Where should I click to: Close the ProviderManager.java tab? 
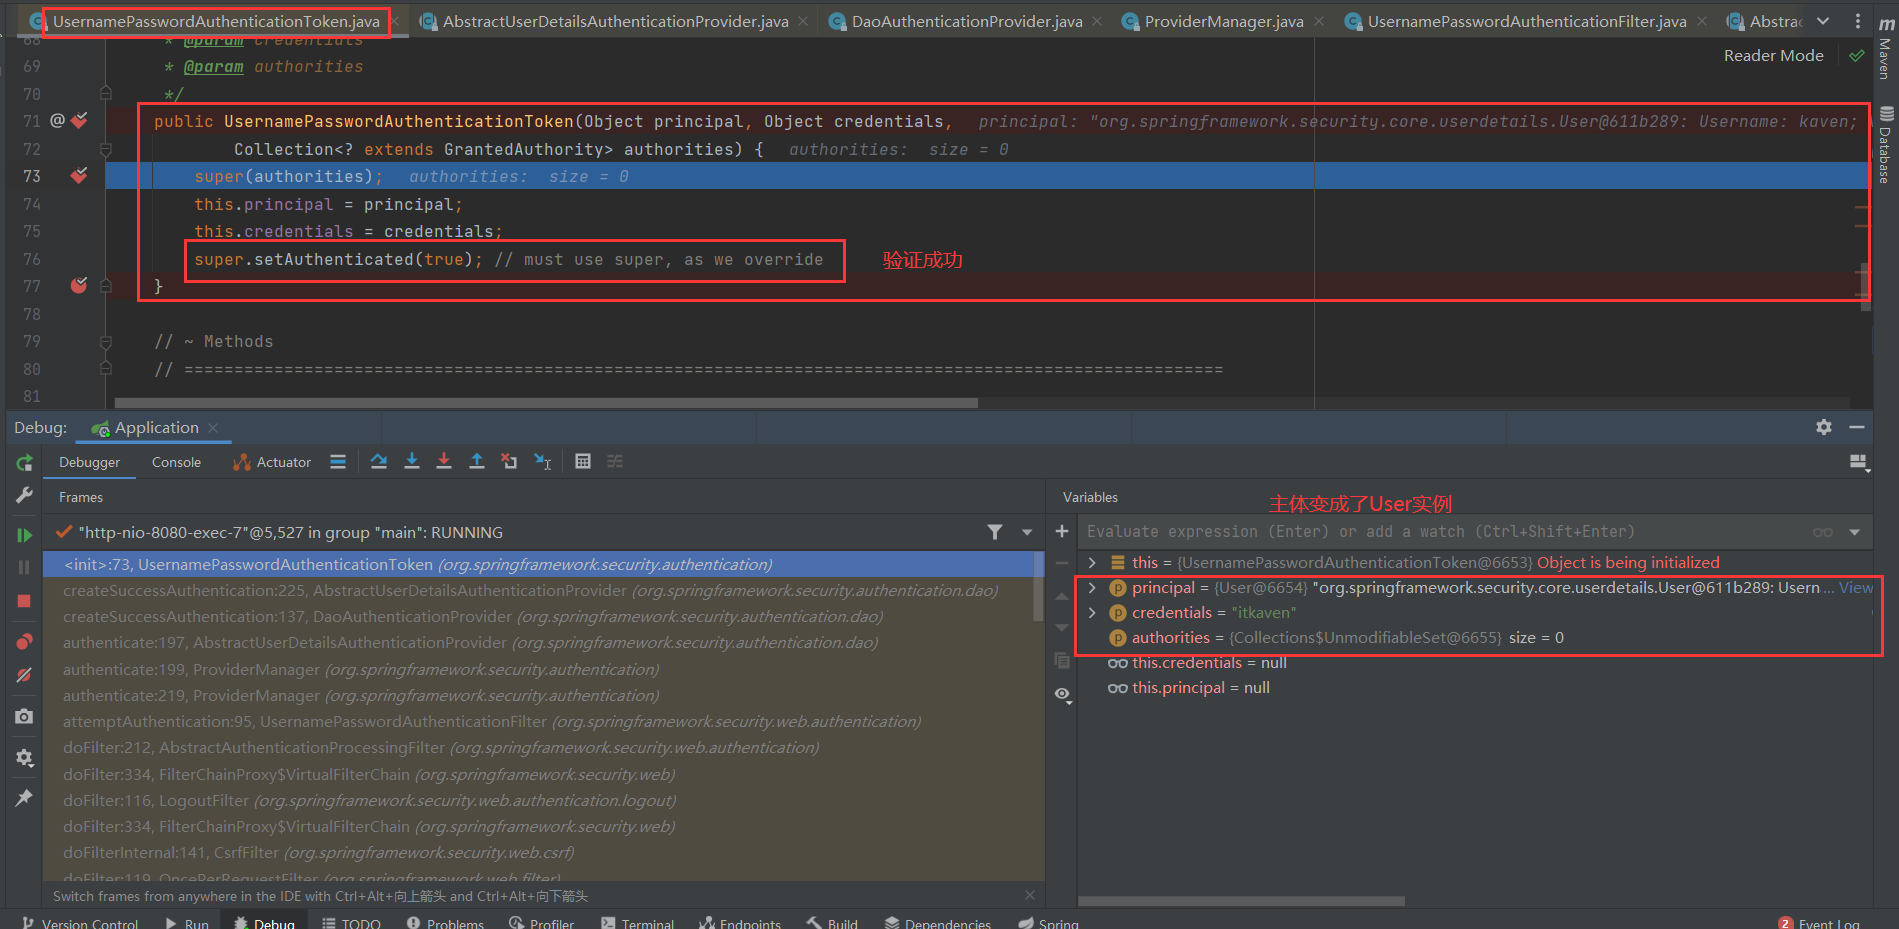(1319, 21)
